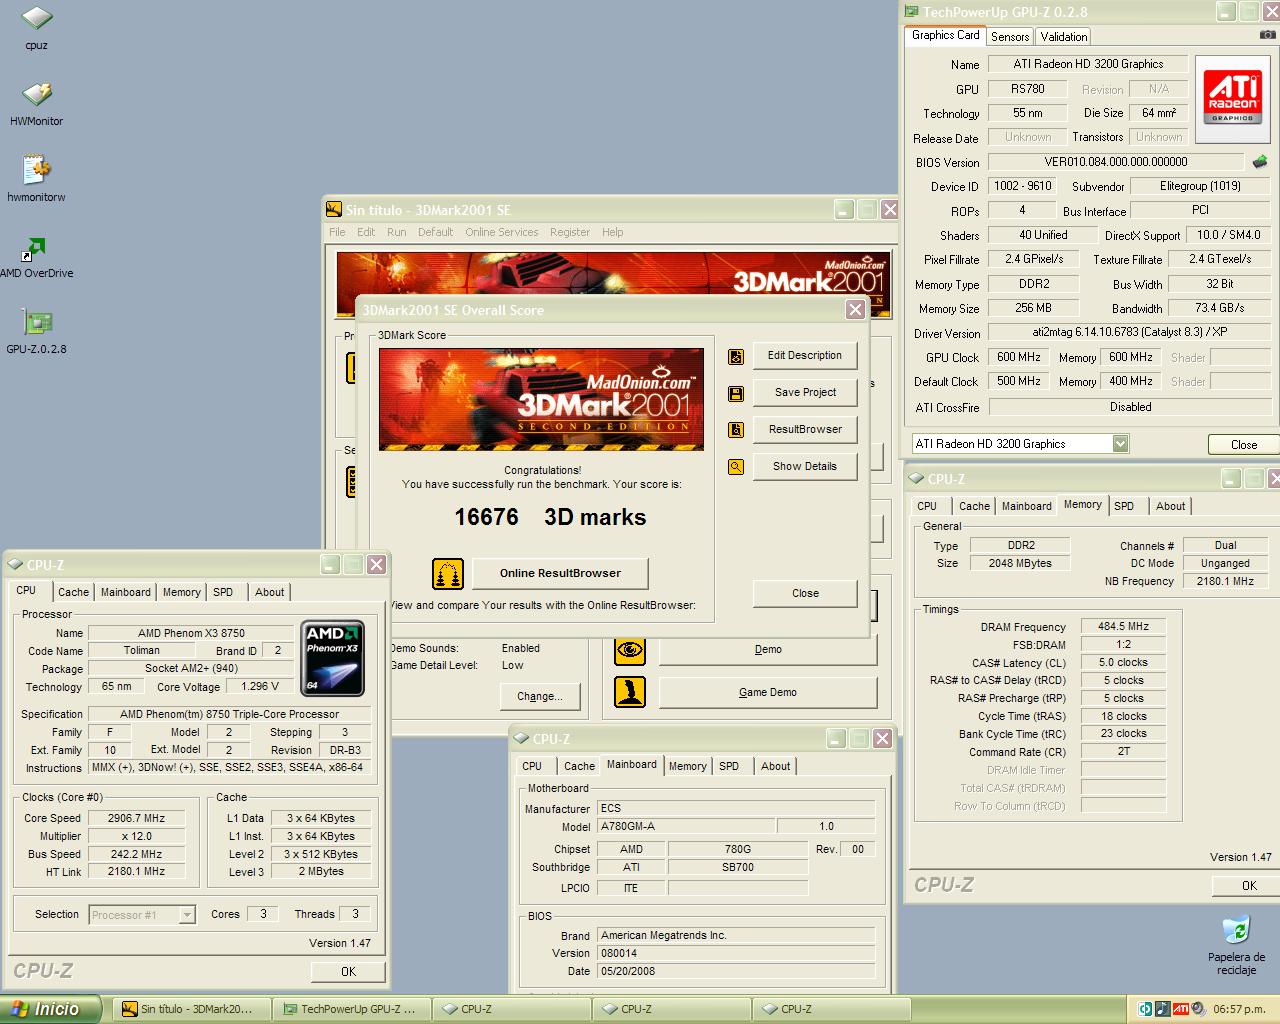Switch to Validation tab in GPU-Z
This screenshot has height=1024, width=1280.
pos(1064,37)
